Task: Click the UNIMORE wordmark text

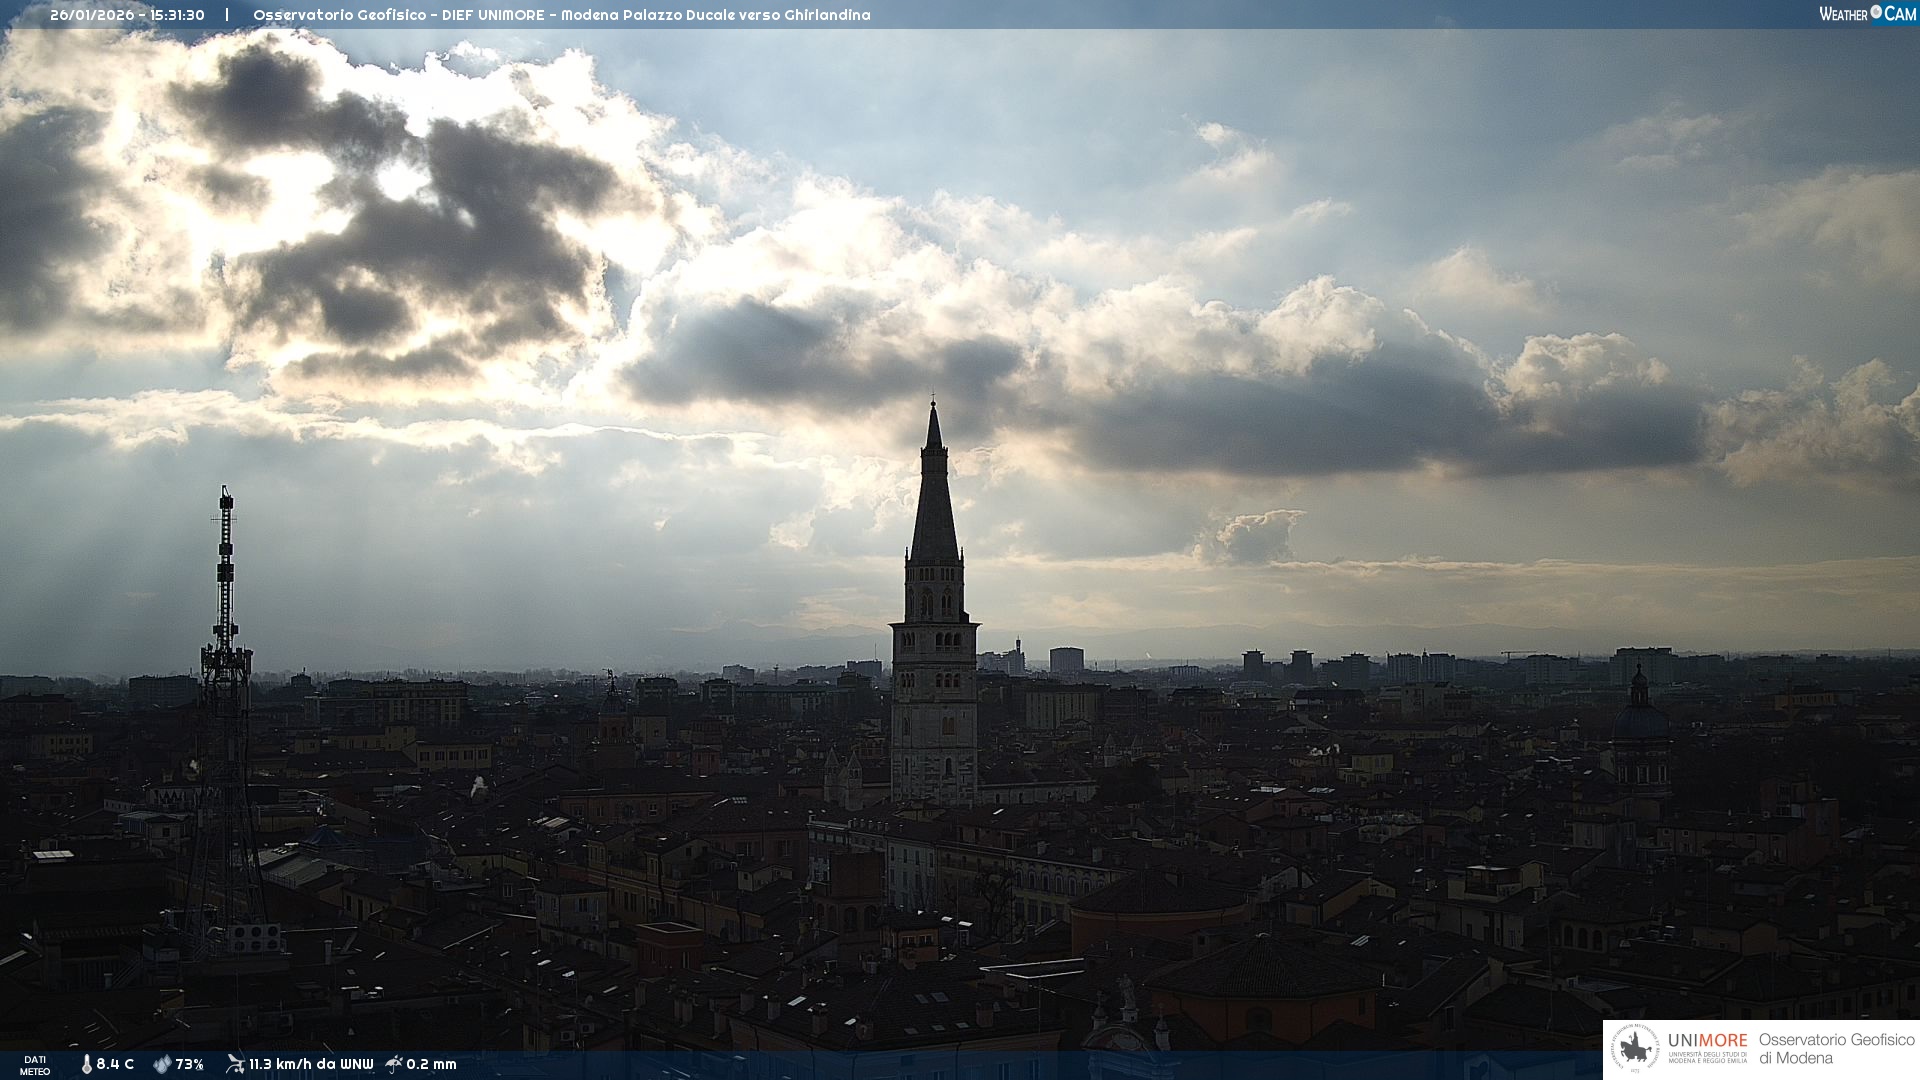Action: [1707, 1040]
